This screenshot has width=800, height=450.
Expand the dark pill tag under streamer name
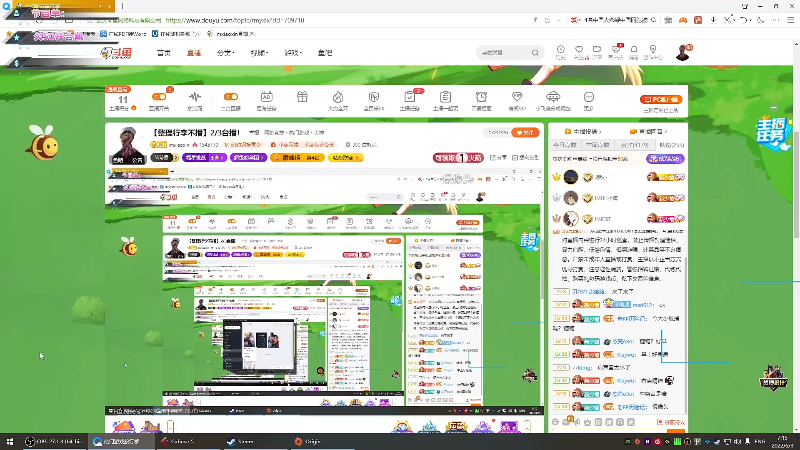pos(164,158)
